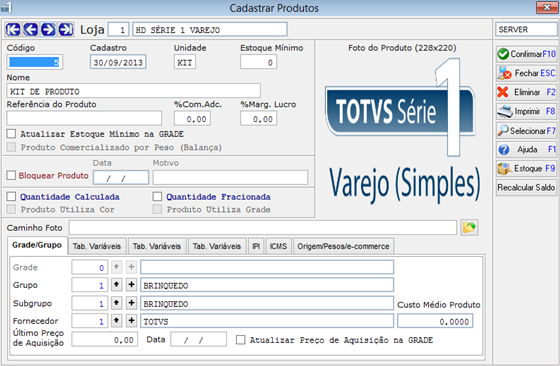Add a new Grupo with plus button
The height and width of the screenshot is (366, 560).
[131, 285]
